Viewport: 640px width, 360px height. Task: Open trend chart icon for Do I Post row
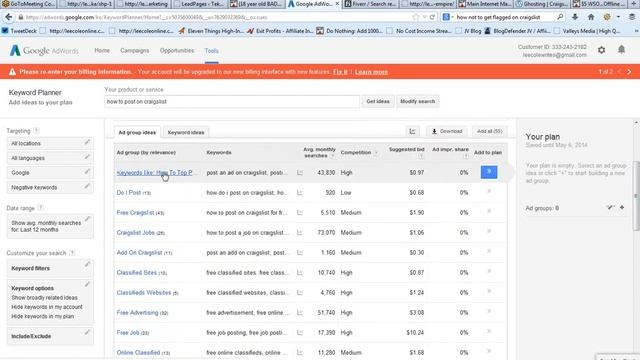(x=300, y=193)
